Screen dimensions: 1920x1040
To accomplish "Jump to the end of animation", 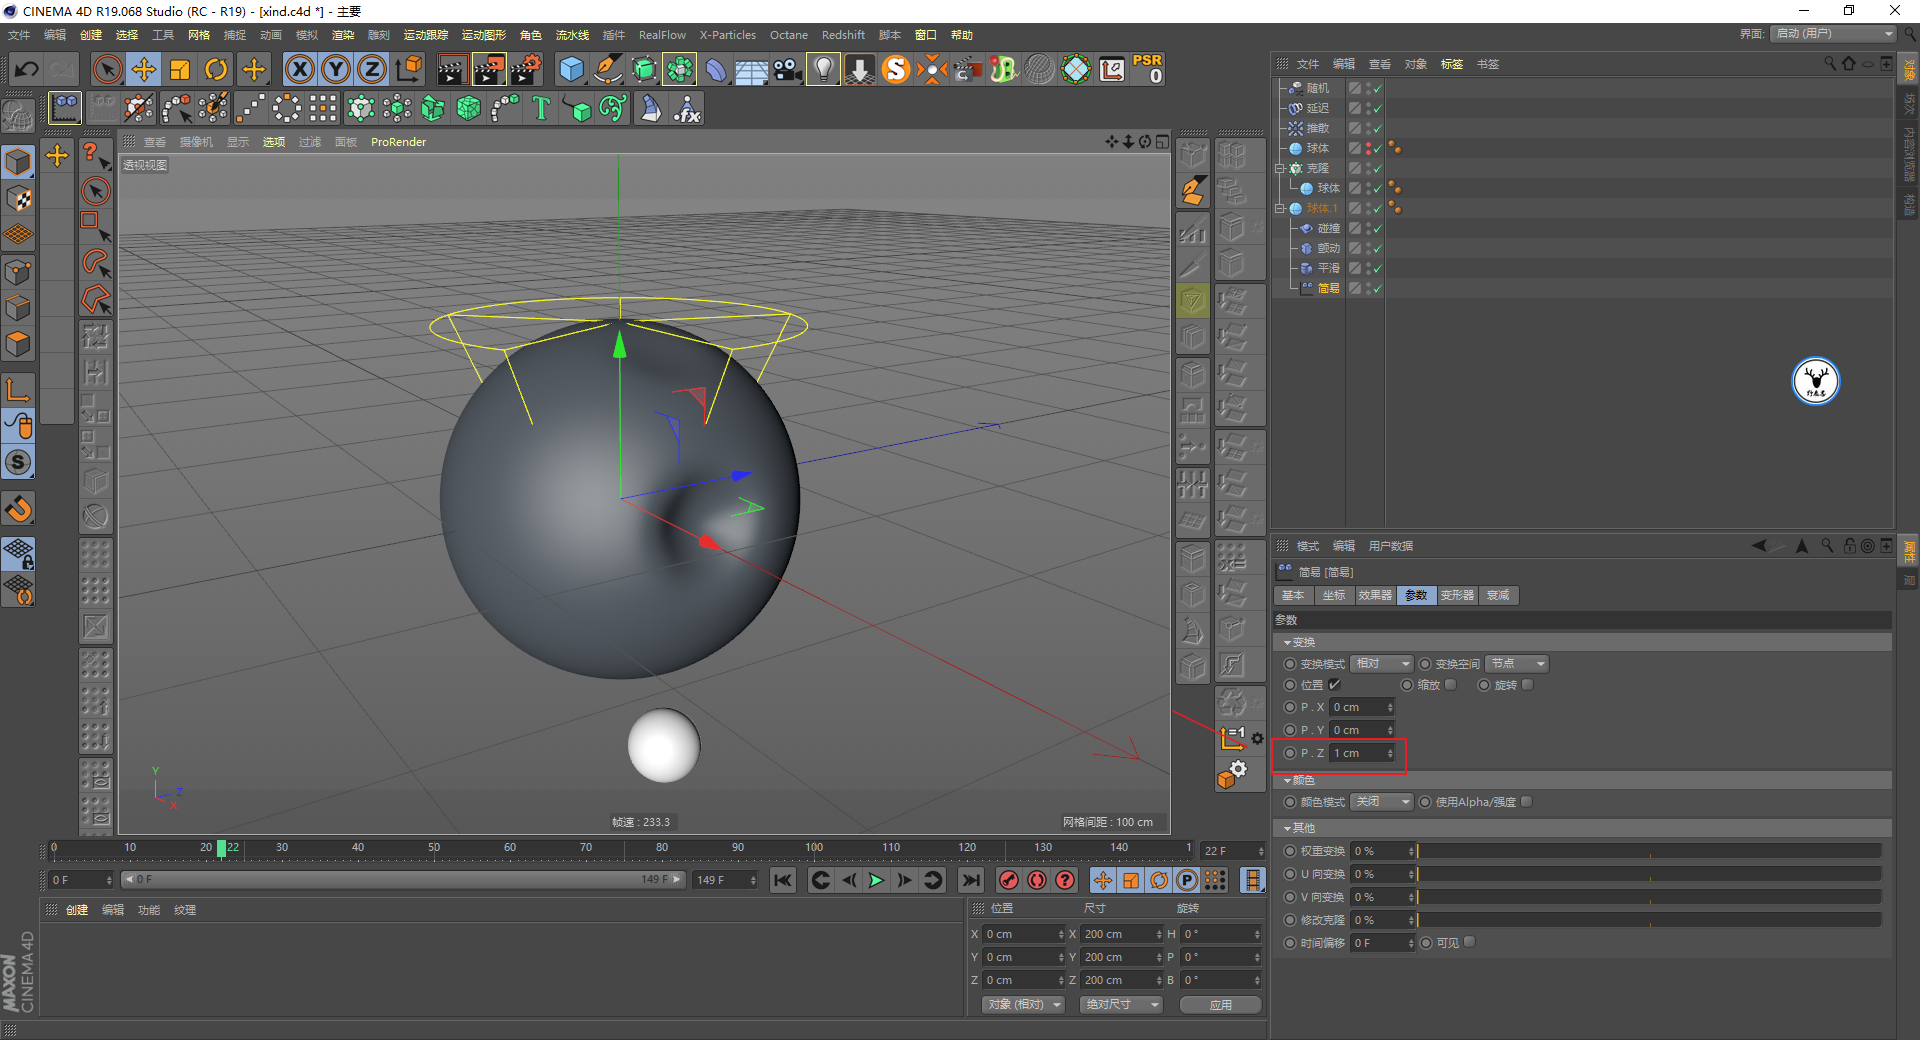I will pyautogui.click(x=970, y=880).
